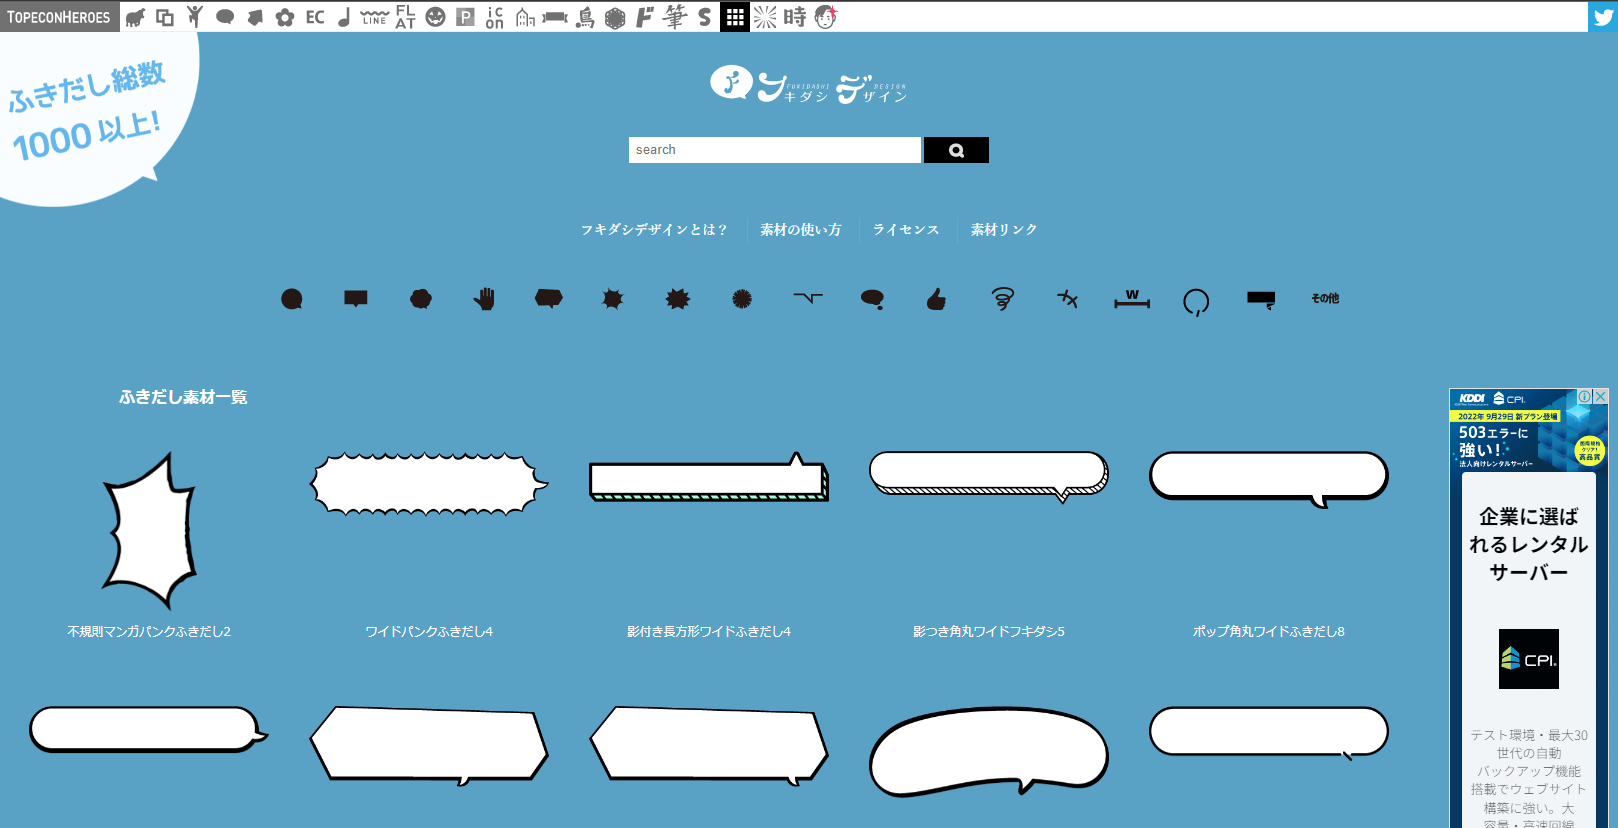Open 素材リンク menu item
Image resolution: width=1618 pixels, height=828 pixels.
[x=1004, y=230]
